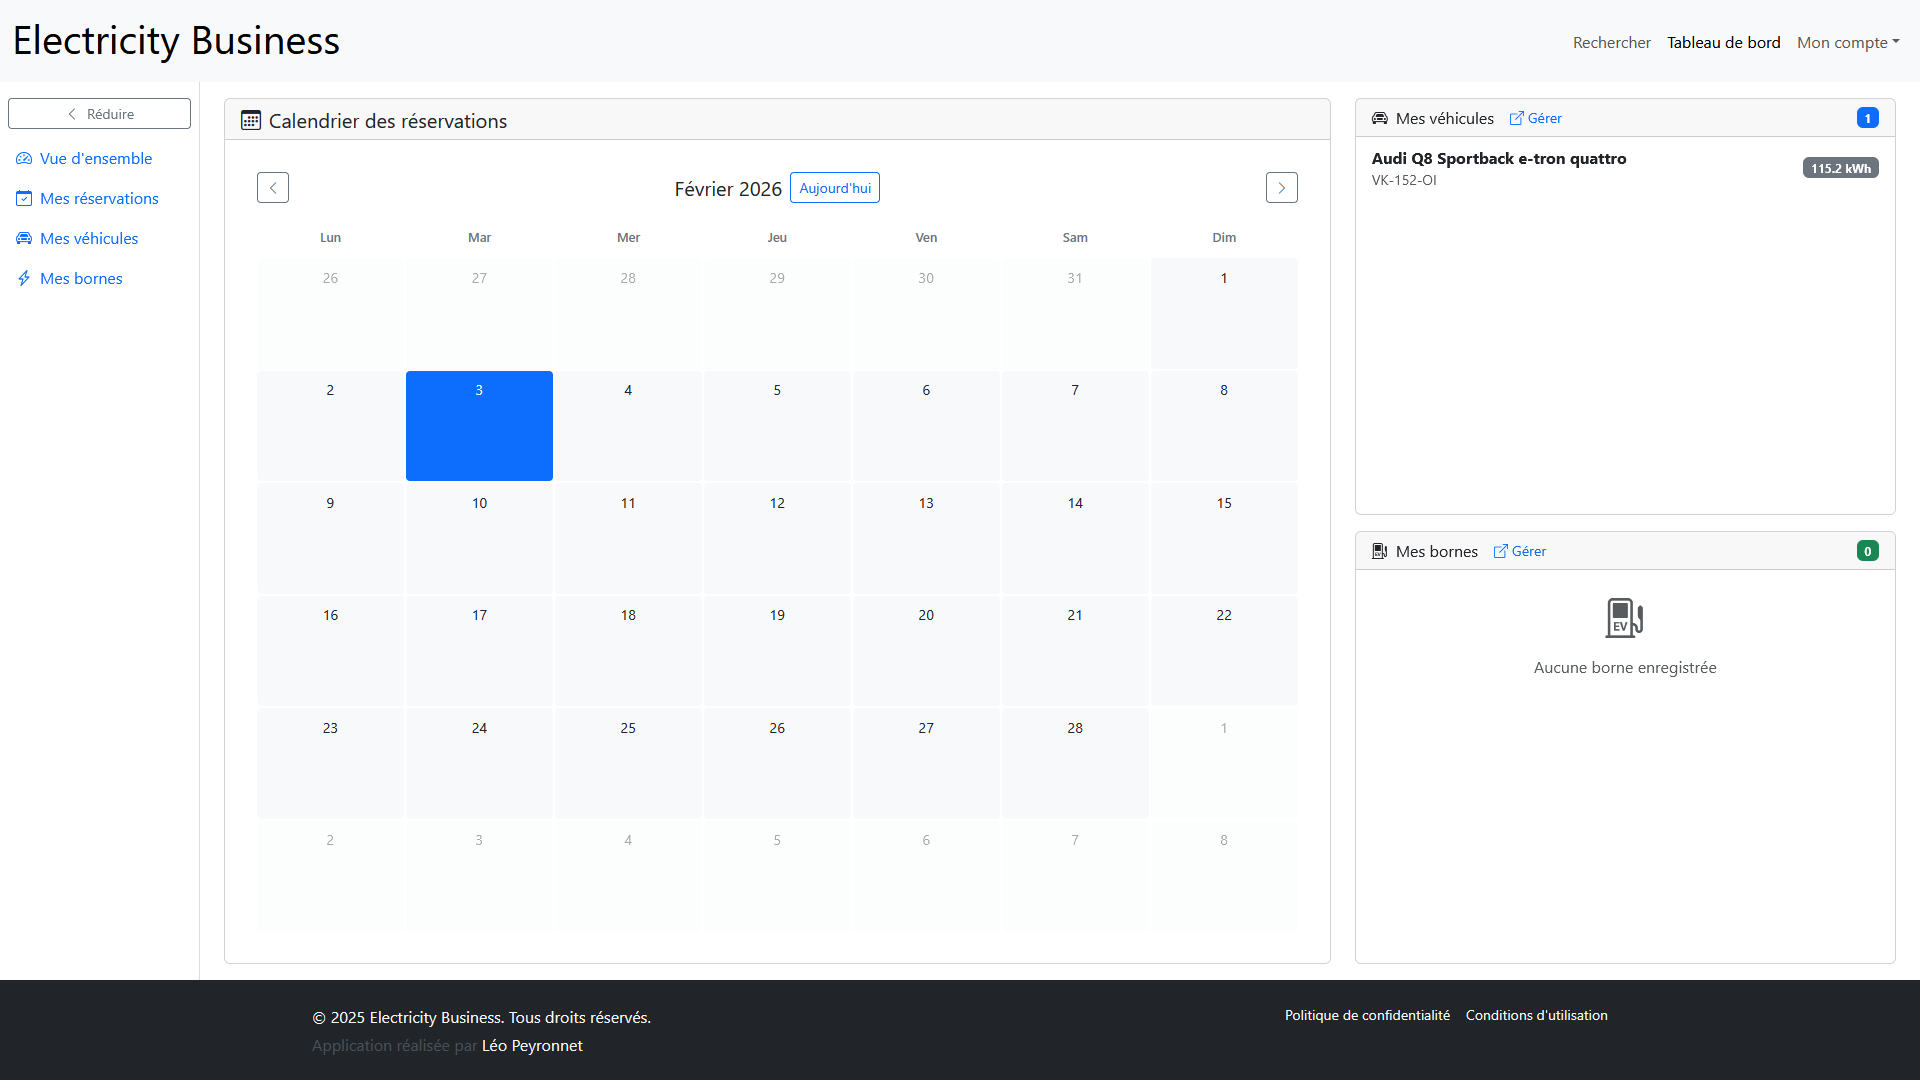
Task: Open Mes véhicules in sidebar menu
Action: point(89,239)
